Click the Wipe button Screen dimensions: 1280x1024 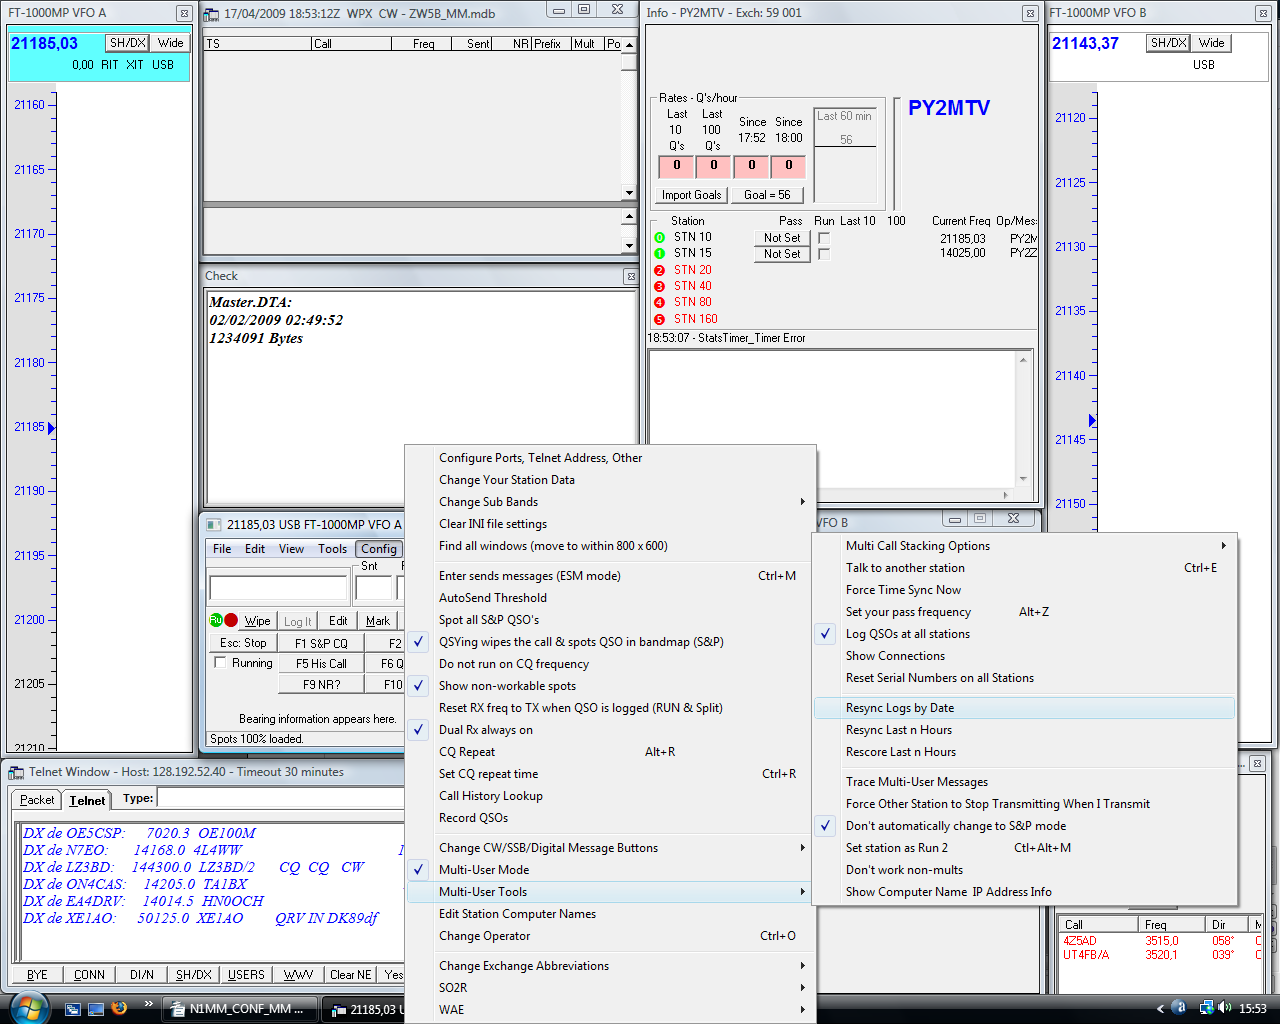coord(257,621)
